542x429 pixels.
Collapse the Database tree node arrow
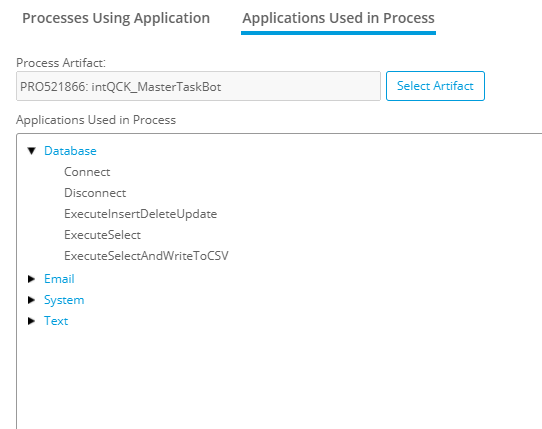coord(32,151)
